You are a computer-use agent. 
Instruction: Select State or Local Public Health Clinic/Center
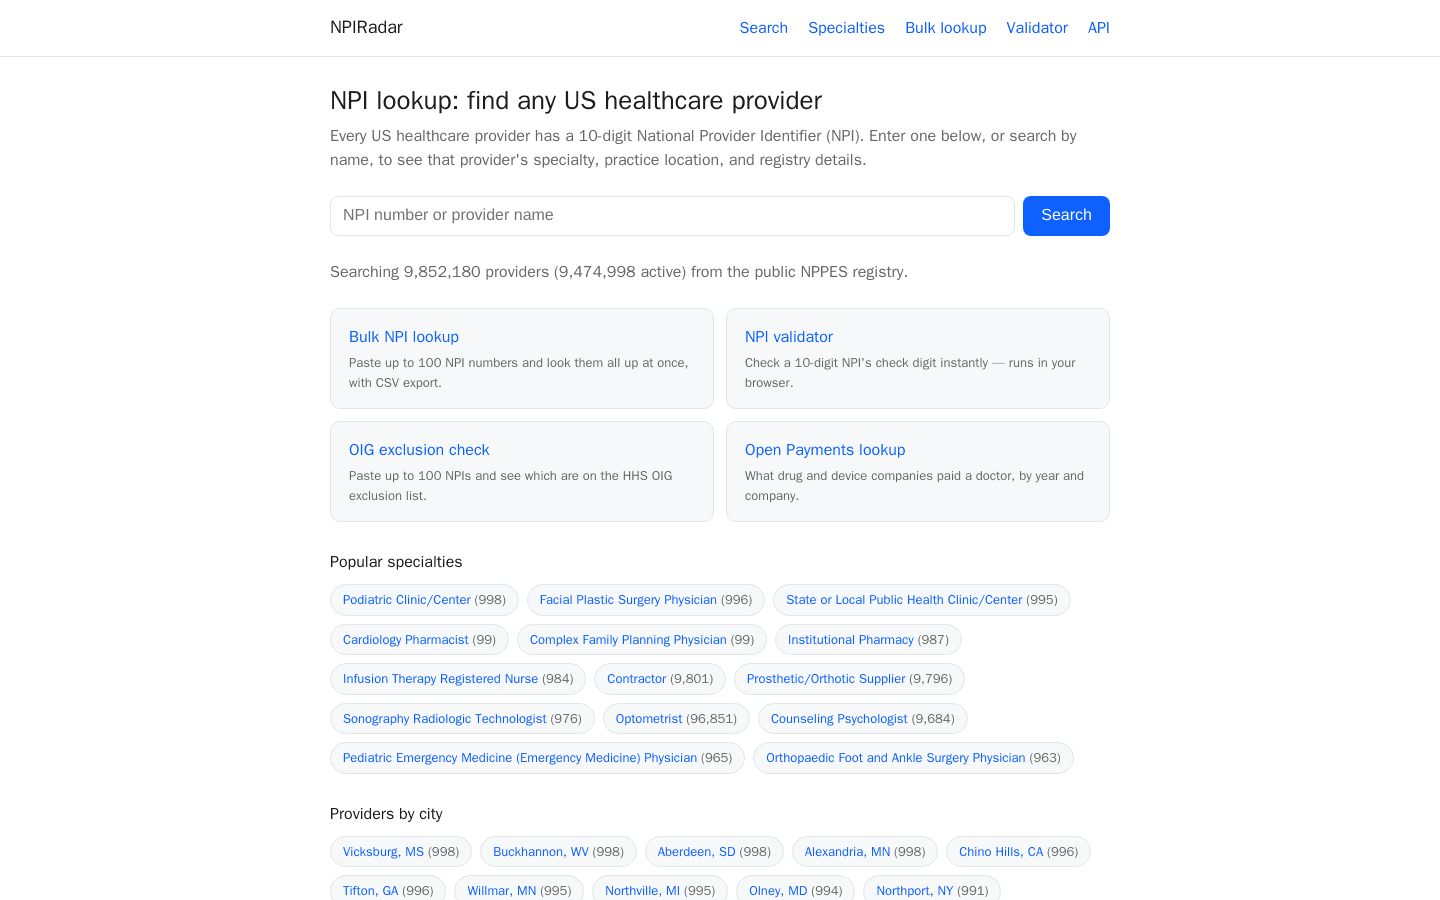pos(922,600)
